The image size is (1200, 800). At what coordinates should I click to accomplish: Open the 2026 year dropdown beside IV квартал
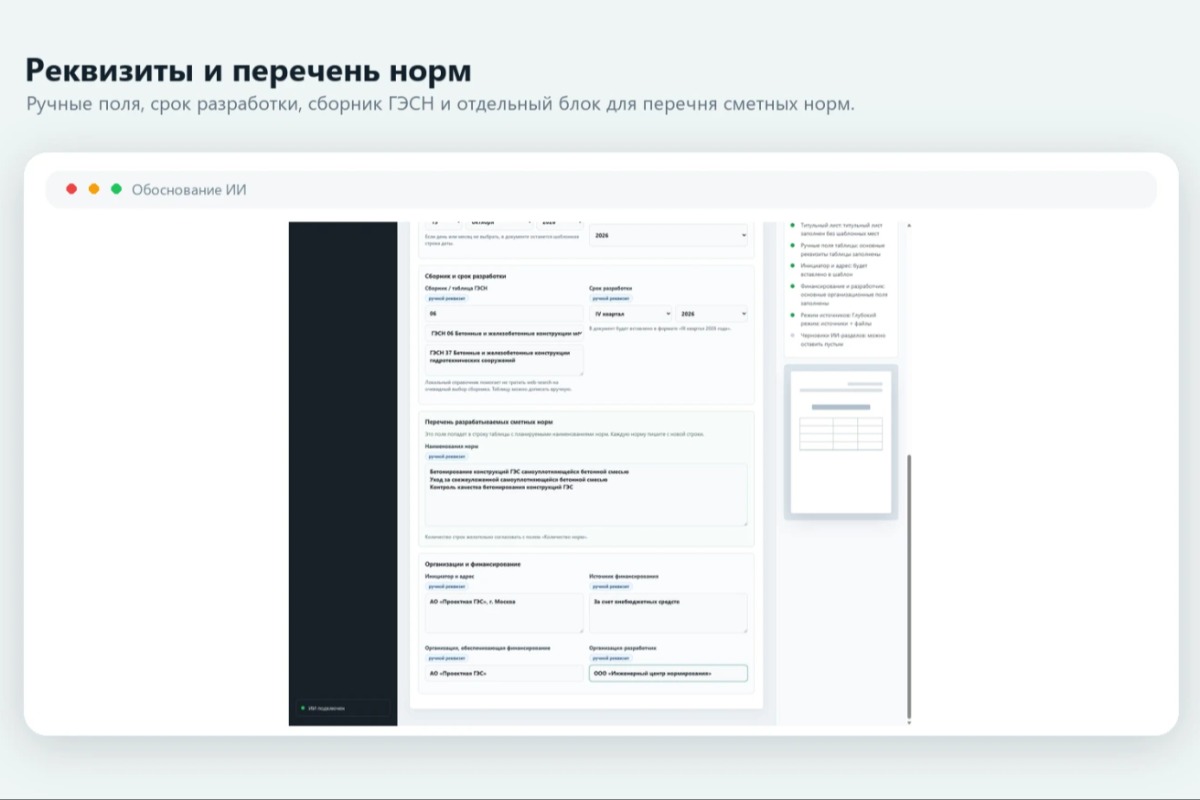point(711,314)
